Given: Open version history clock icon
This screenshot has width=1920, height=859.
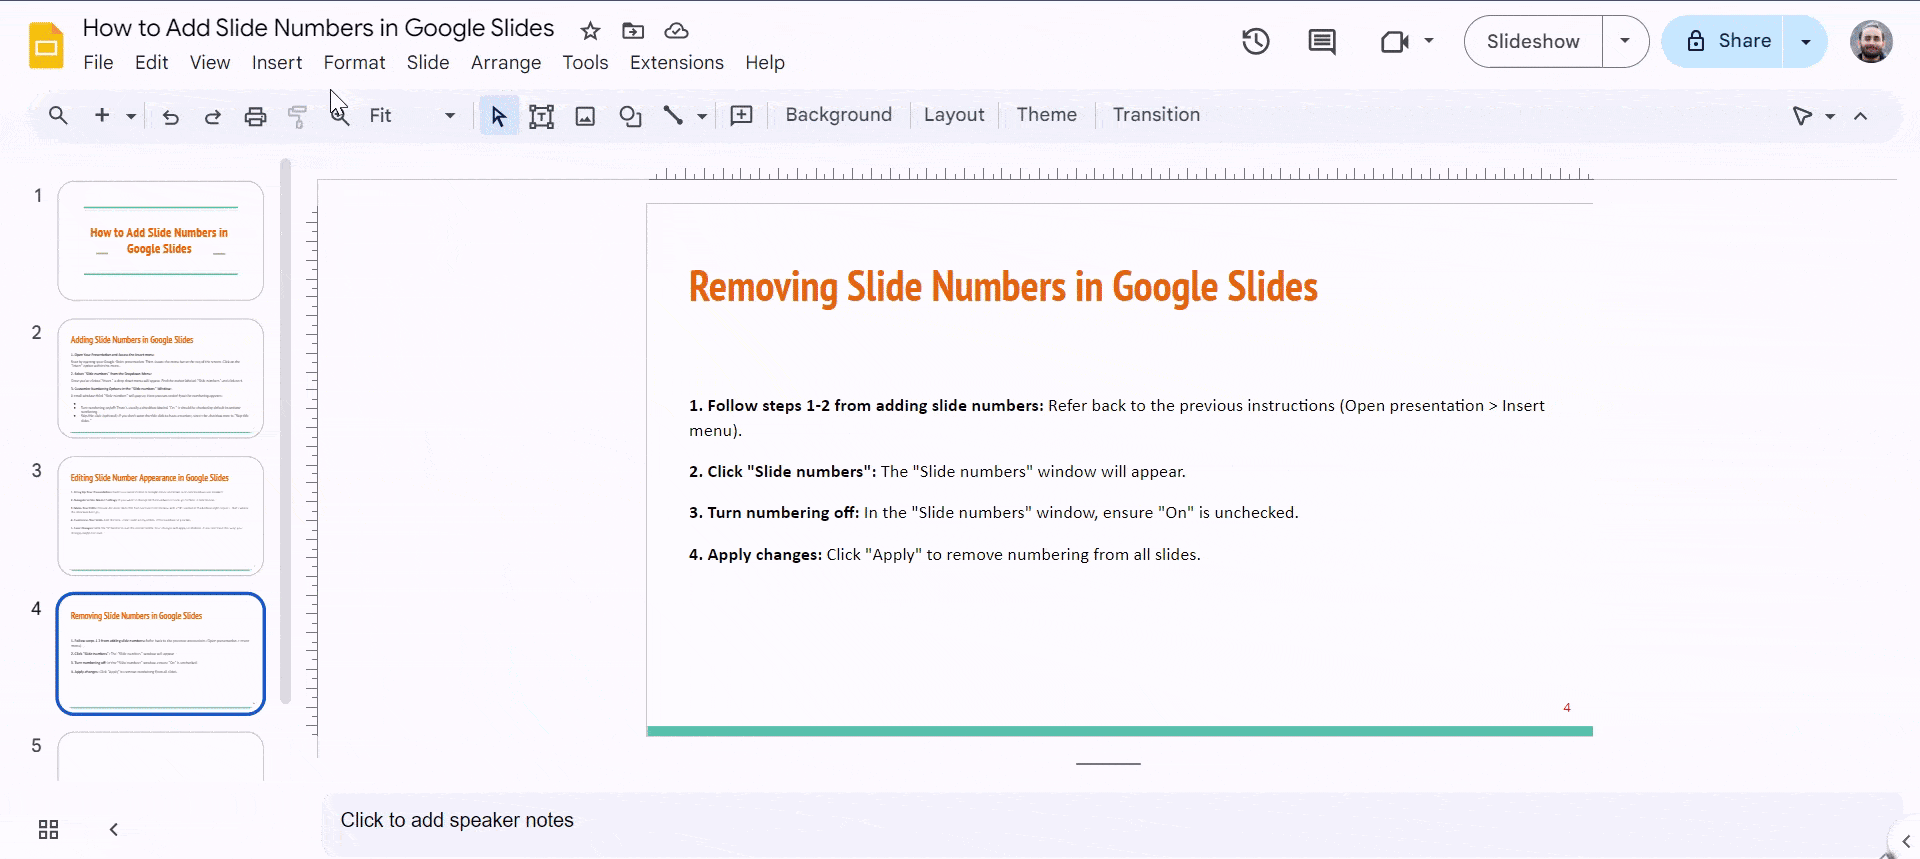Looking at the screenshot, I should tap(1255, 42).
